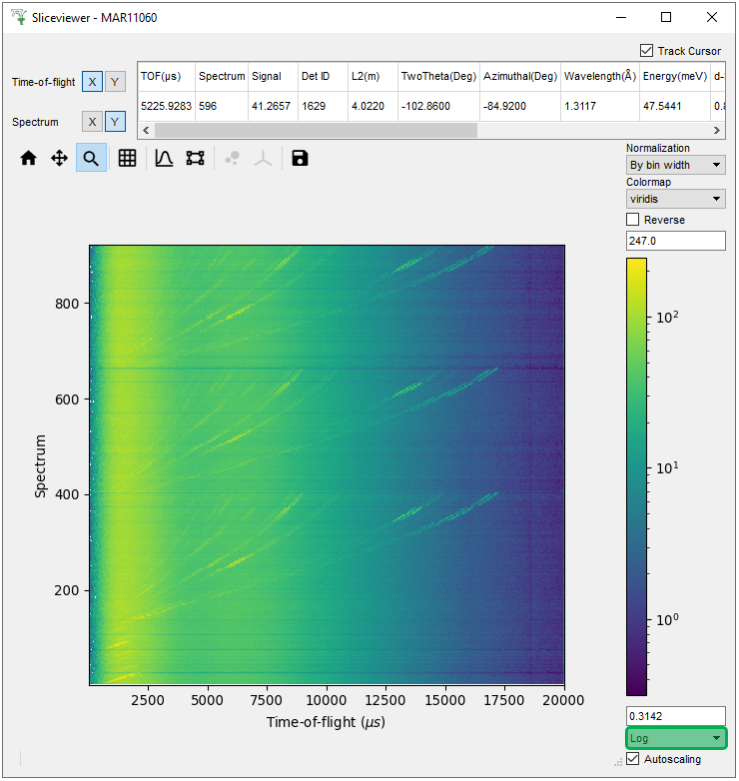Set Spectrum as X axis

pos(91,122)
